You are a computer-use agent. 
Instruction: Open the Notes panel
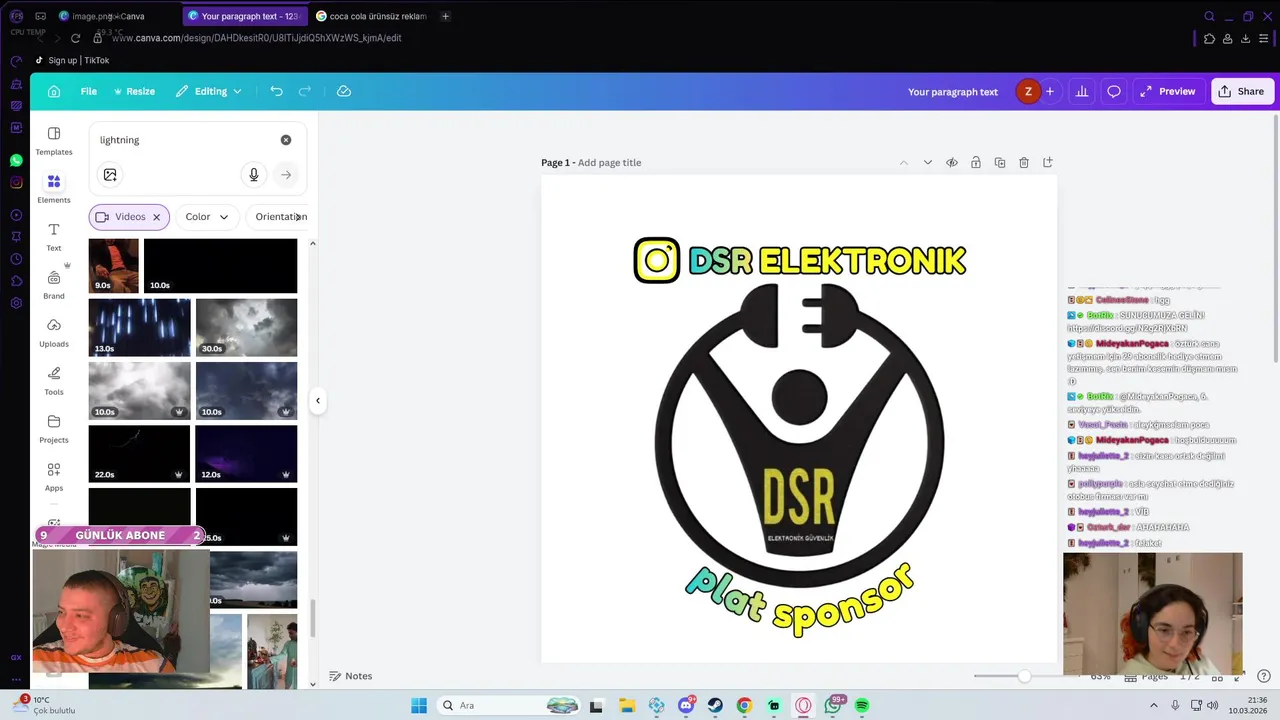pos(351,676)
